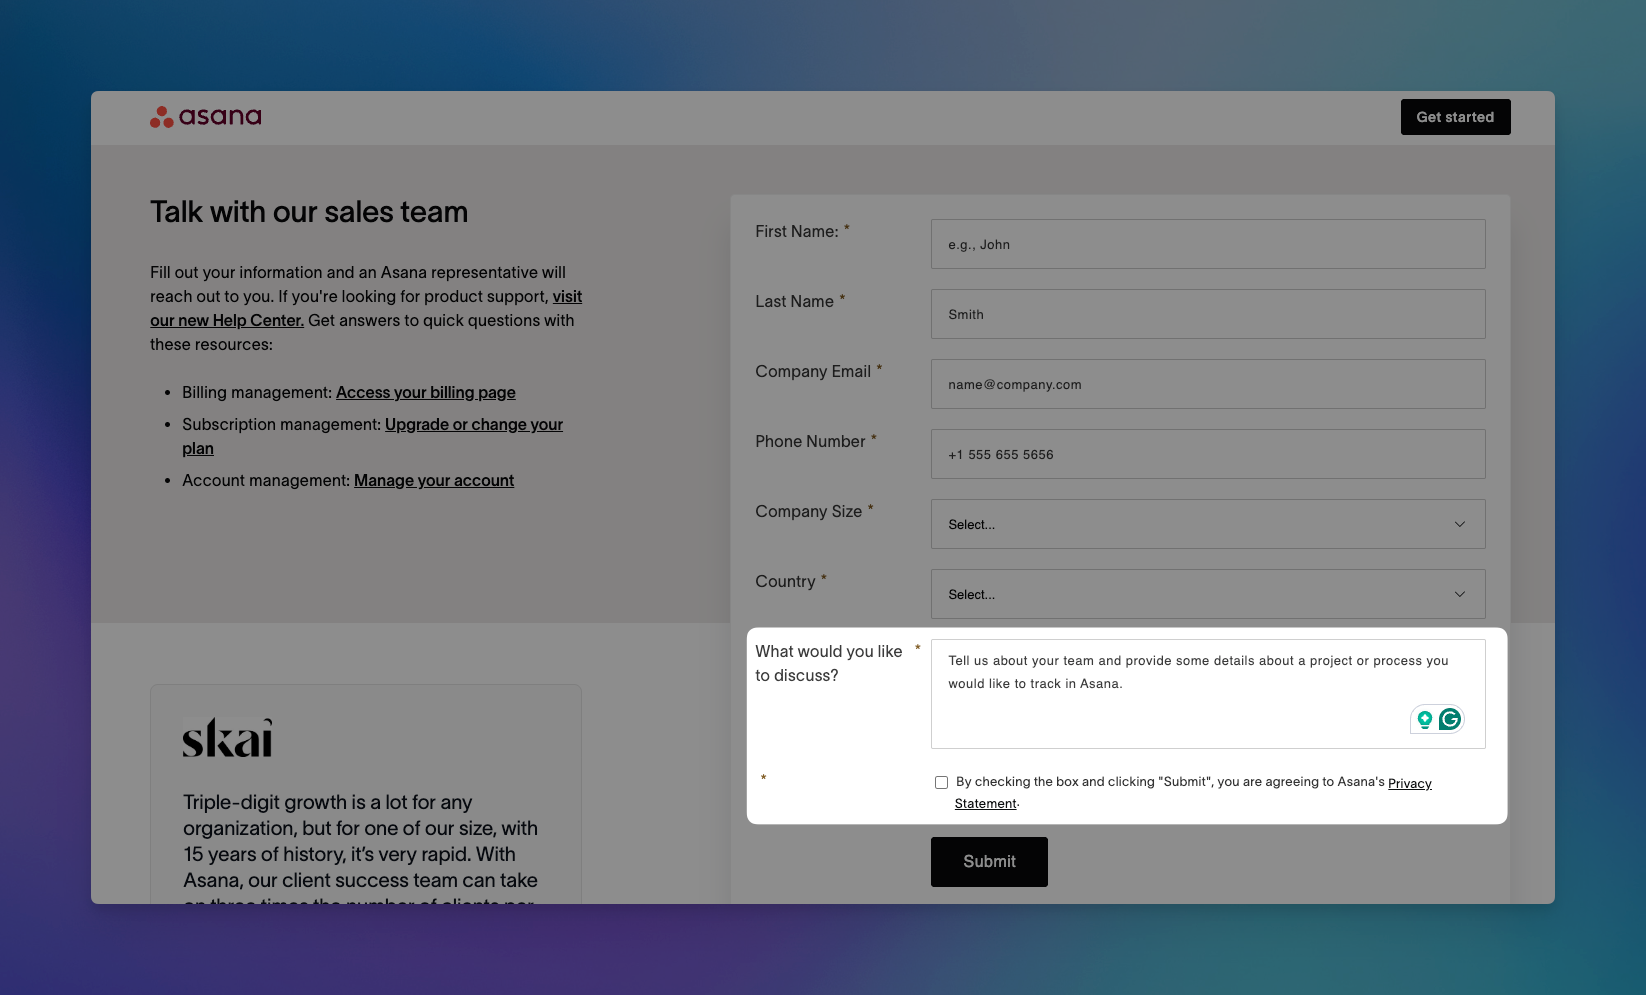The height and width of the screenshot is (995, 1646).
Task: Check the Privacy Statement agreement checkbox
Action: point(941,783)
